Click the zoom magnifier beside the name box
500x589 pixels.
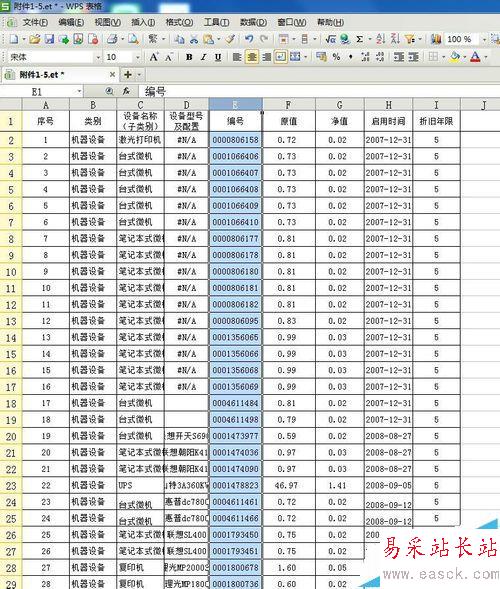[x=109, y=91]
